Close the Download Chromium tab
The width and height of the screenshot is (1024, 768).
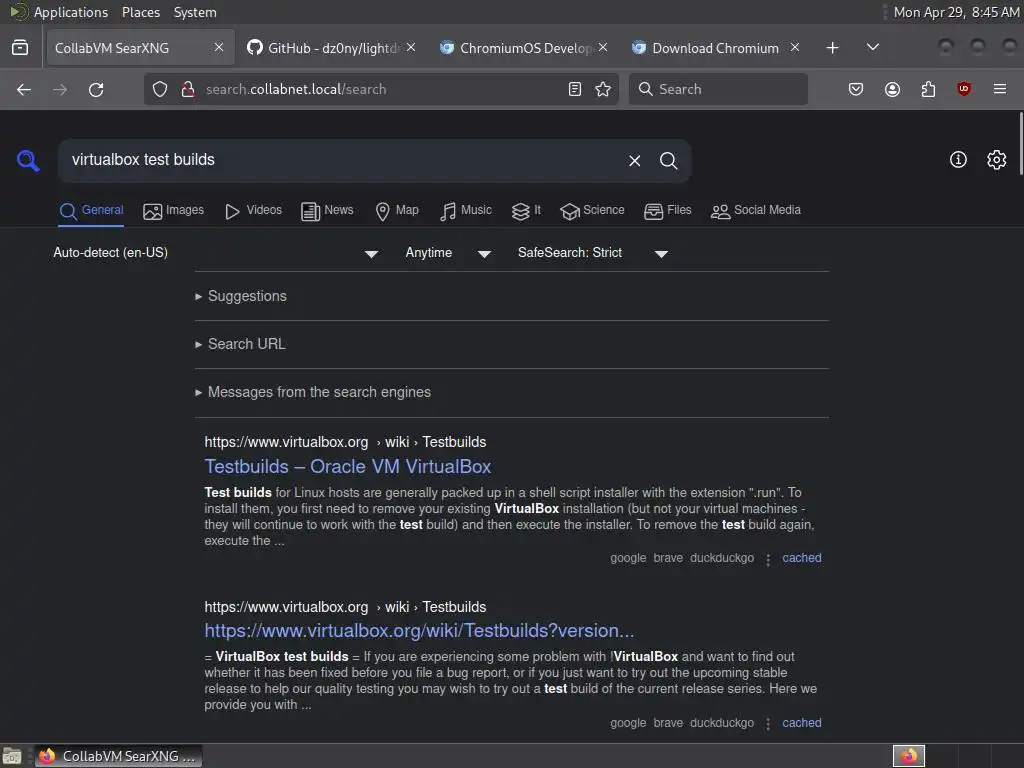click(x=795, y=47)
